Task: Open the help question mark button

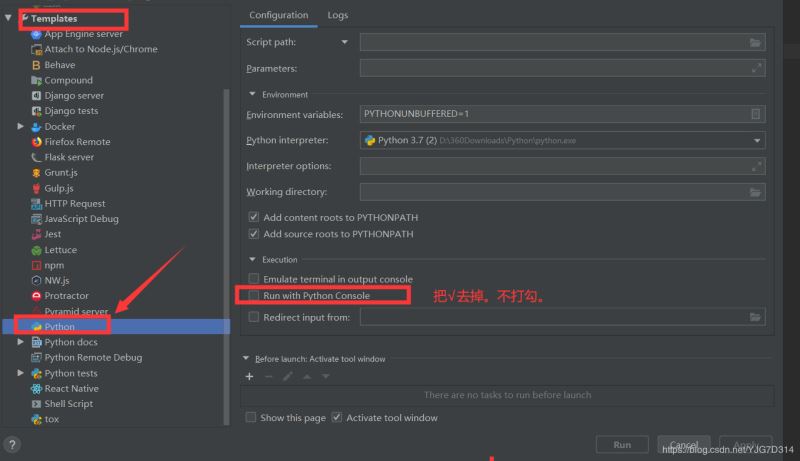Action: (x=12, y=444)
